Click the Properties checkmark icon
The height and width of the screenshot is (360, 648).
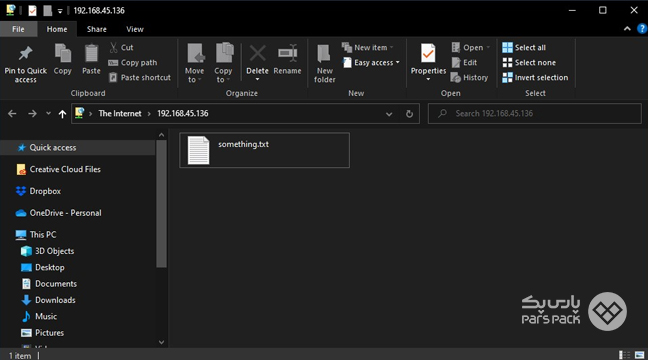[x=428, y=54]
